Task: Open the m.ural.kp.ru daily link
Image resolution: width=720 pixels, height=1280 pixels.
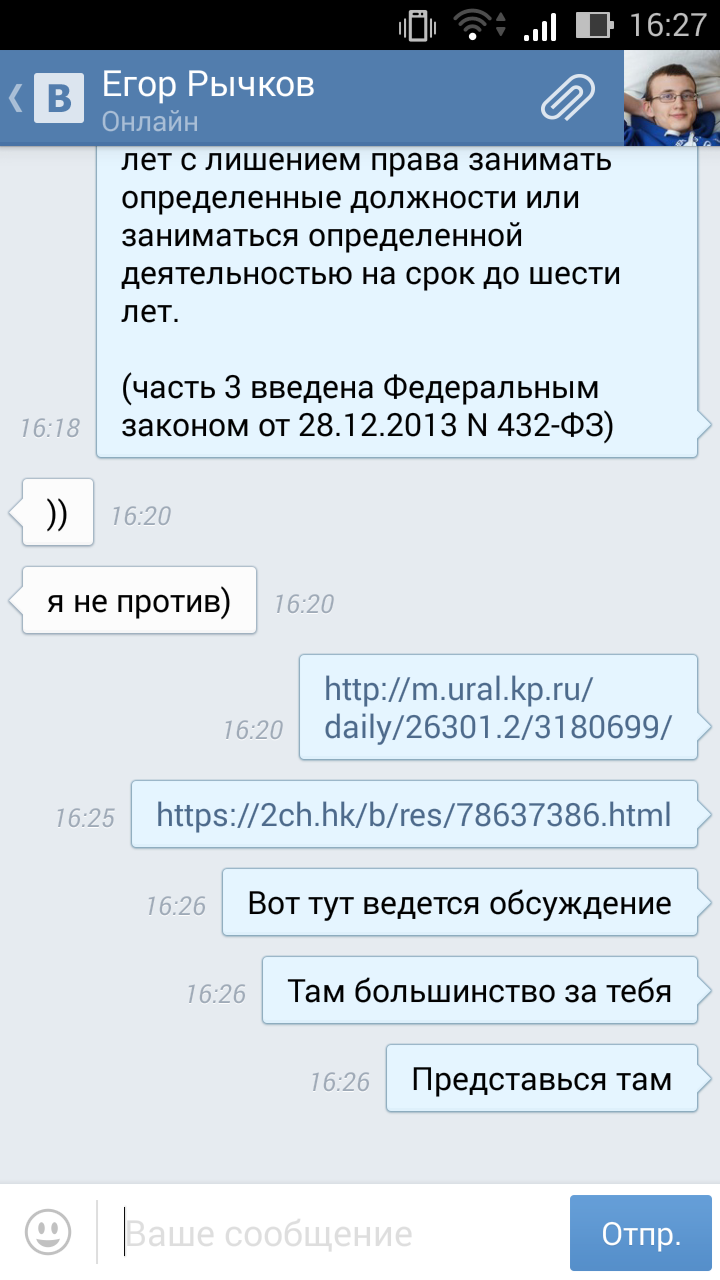Action: pyautogui.click(x=497, y=708)
